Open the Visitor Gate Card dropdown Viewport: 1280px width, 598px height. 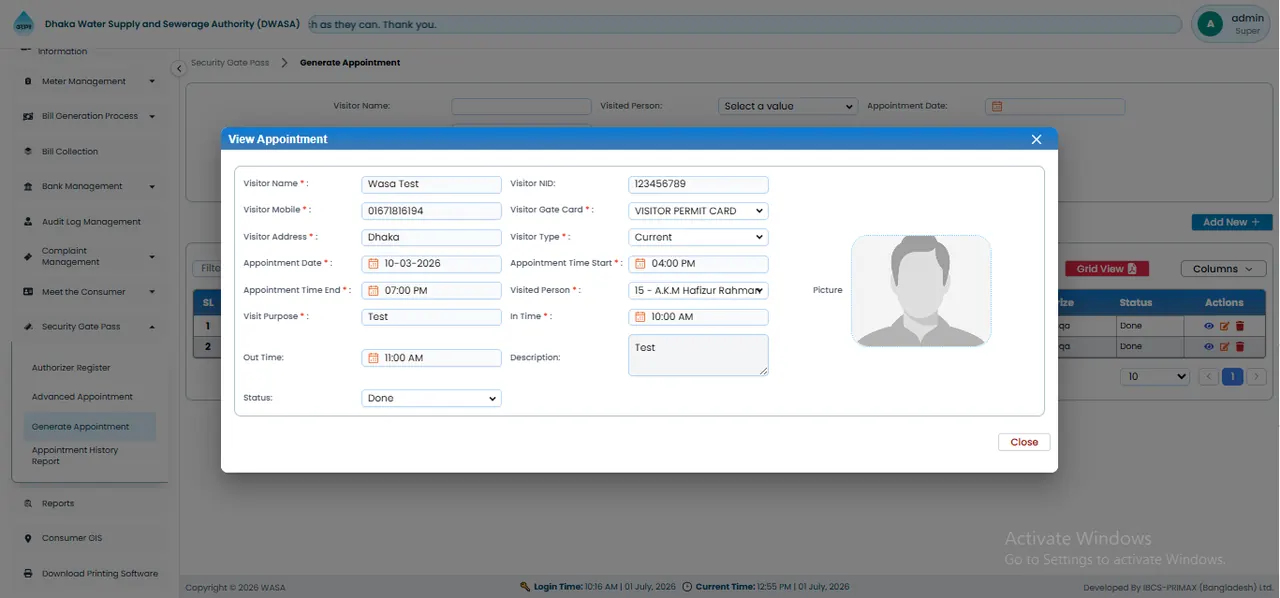tap(698, 211)
